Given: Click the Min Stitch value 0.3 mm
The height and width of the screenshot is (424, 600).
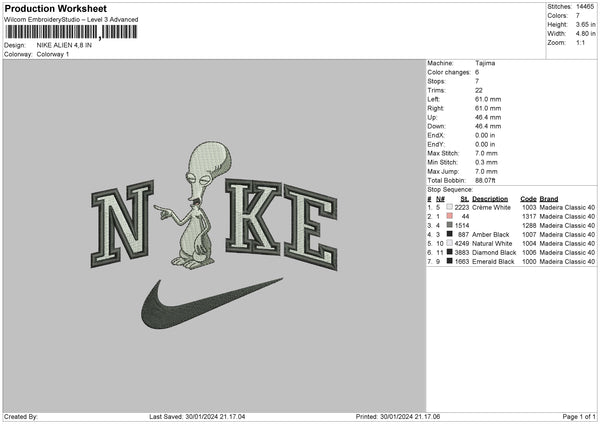Looking at the screenshot, I should coord(486,162).
